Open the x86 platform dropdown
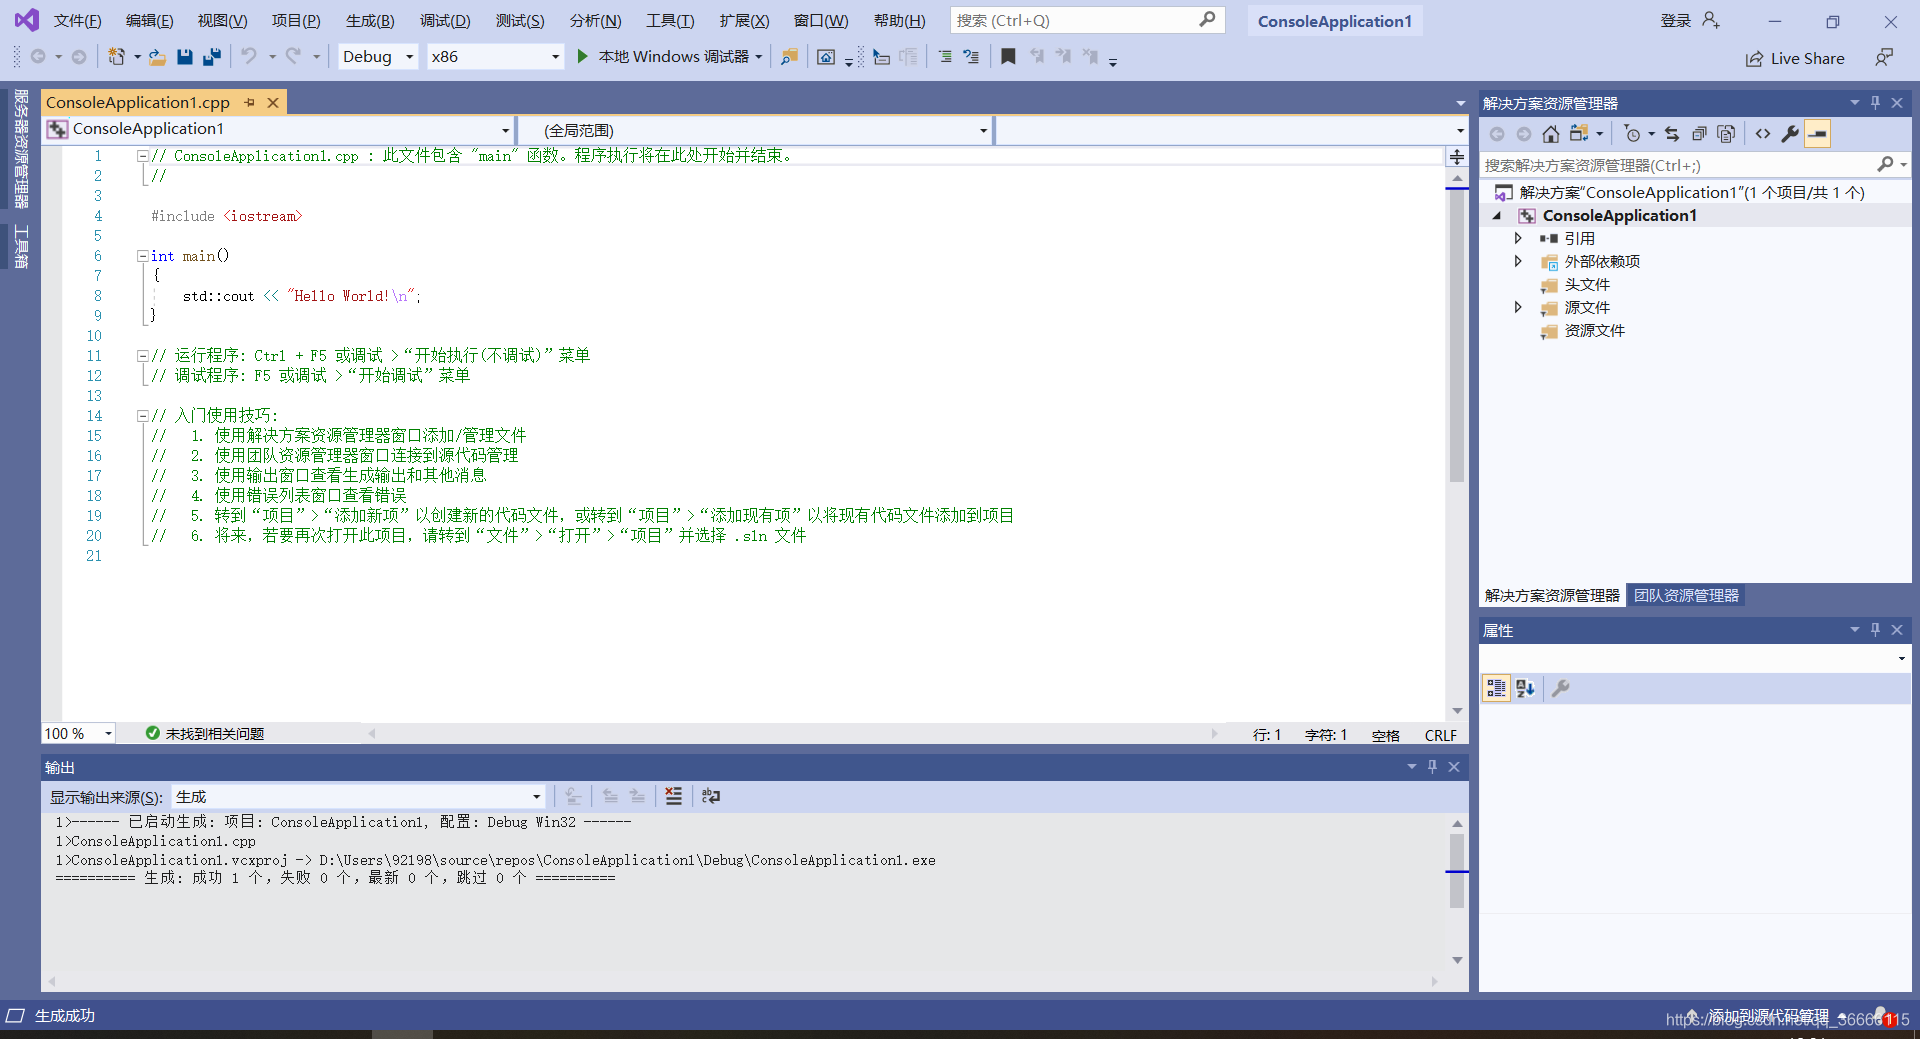 (x=494, y=57)
